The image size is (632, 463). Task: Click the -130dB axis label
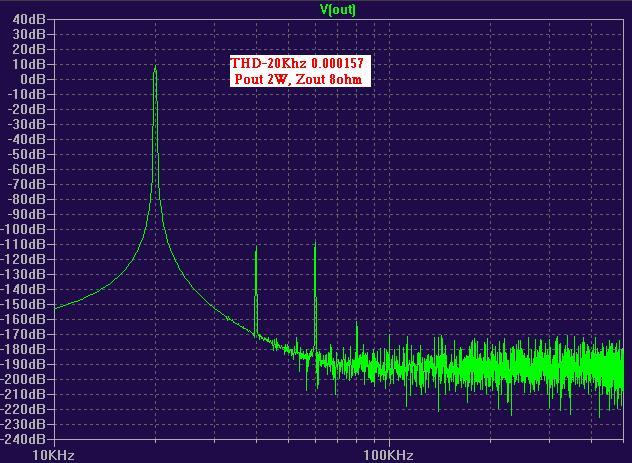coord(23,274)
